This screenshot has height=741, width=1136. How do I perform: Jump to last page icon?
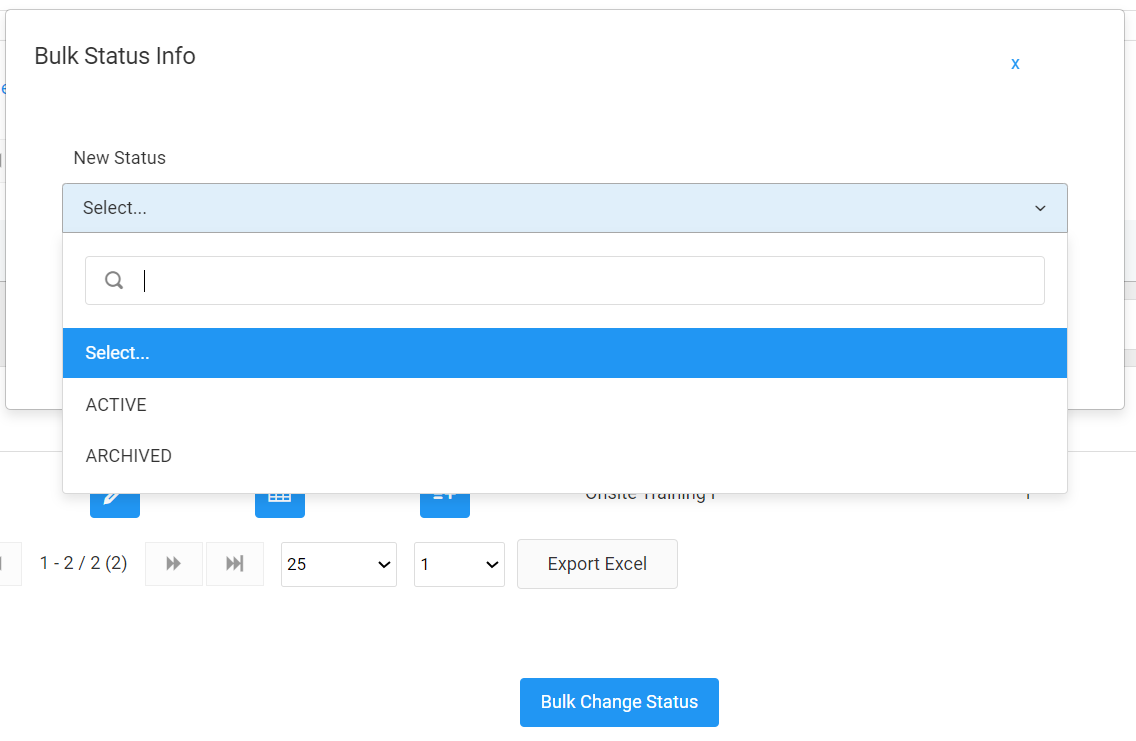235,564
